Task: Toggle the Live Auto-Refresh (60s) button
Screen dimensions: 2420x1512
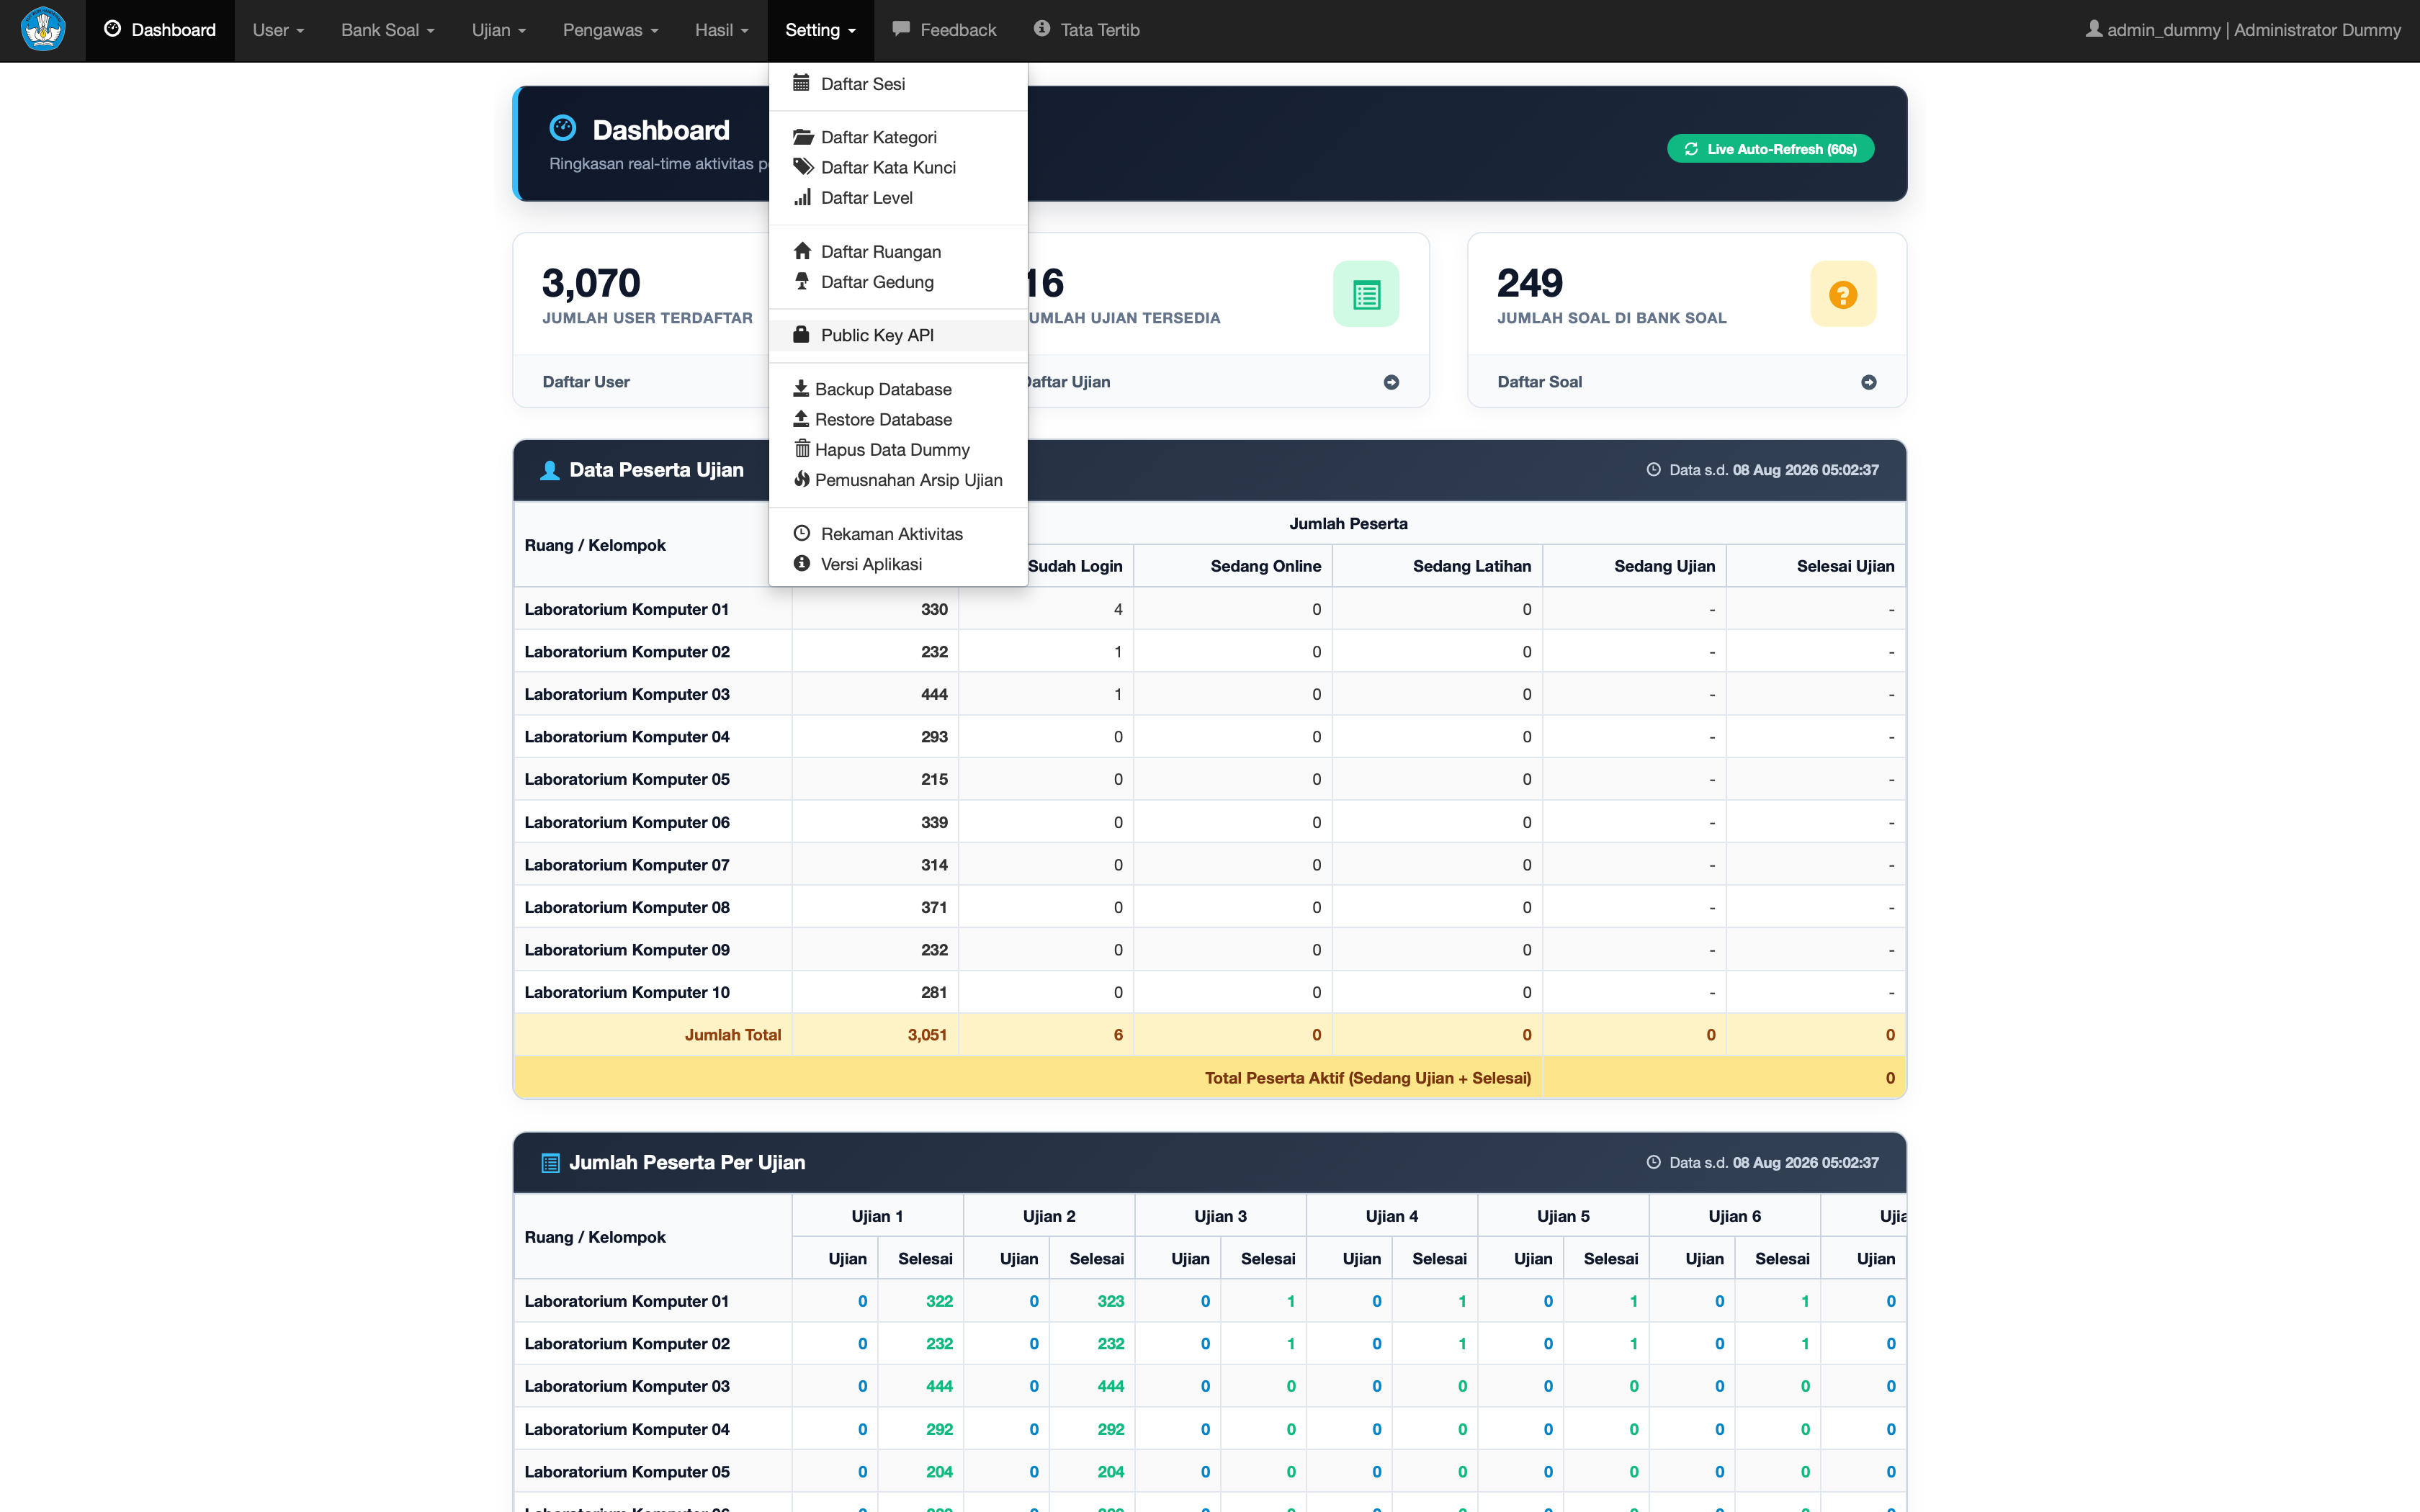Action: click(1770, 149)
